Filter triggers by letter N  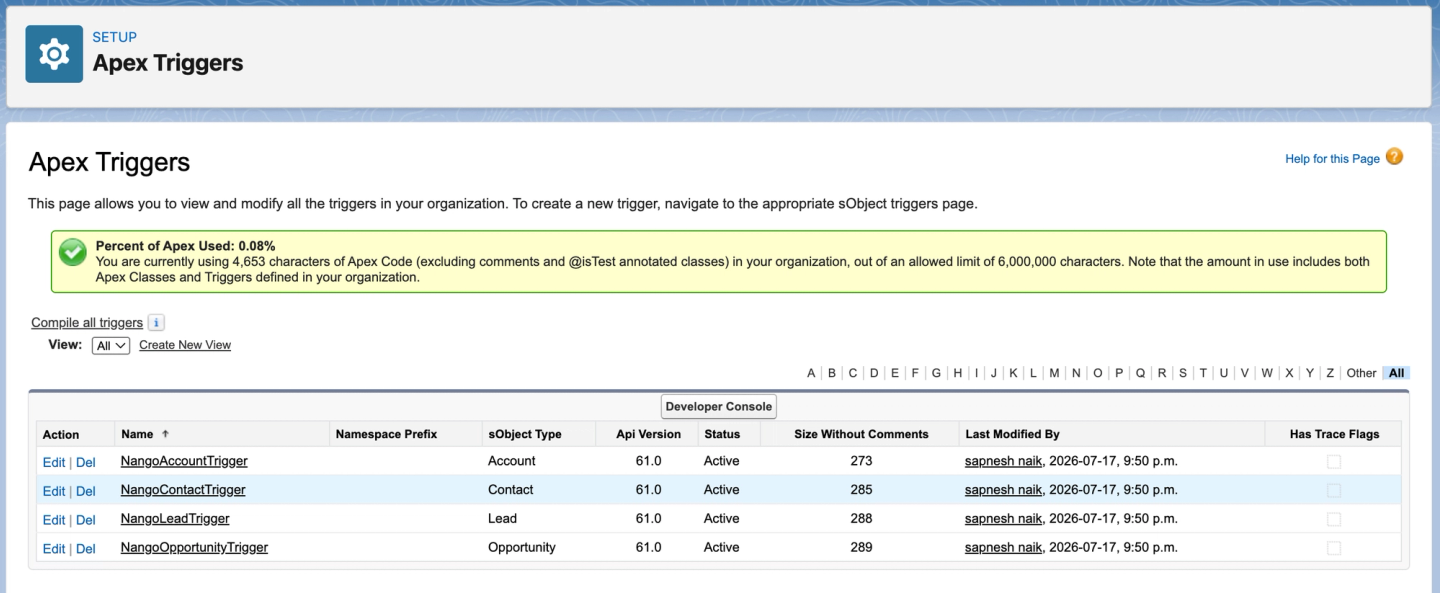pyautogui.click(x=1076, y=373)
